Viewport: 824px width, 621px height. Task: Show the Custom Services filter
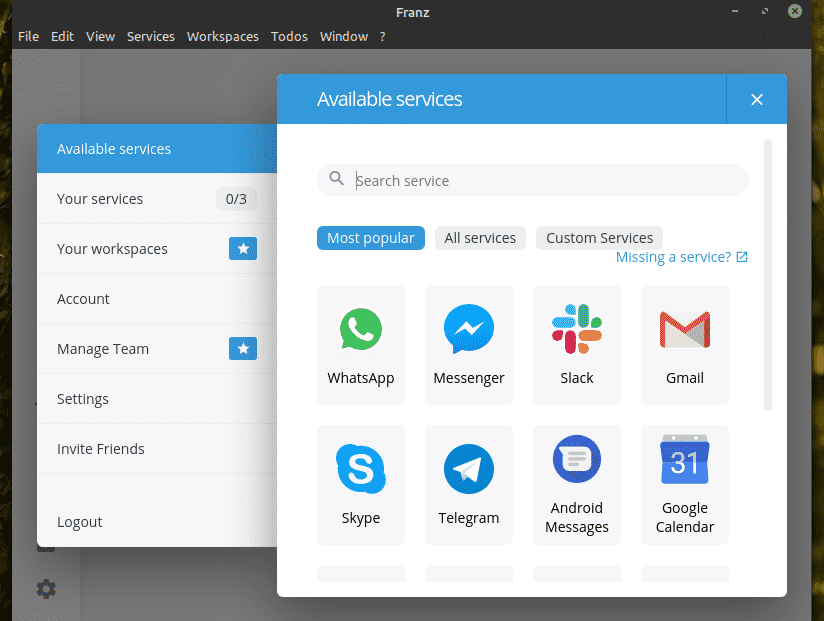point(599,238)
